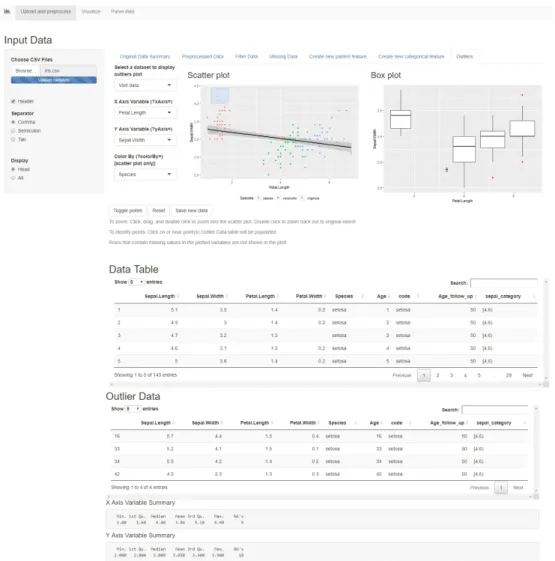Select Comma separator radio button
The width and height of the screenshot is (555, 561).
pyautogui.click(x=13, y=122)
